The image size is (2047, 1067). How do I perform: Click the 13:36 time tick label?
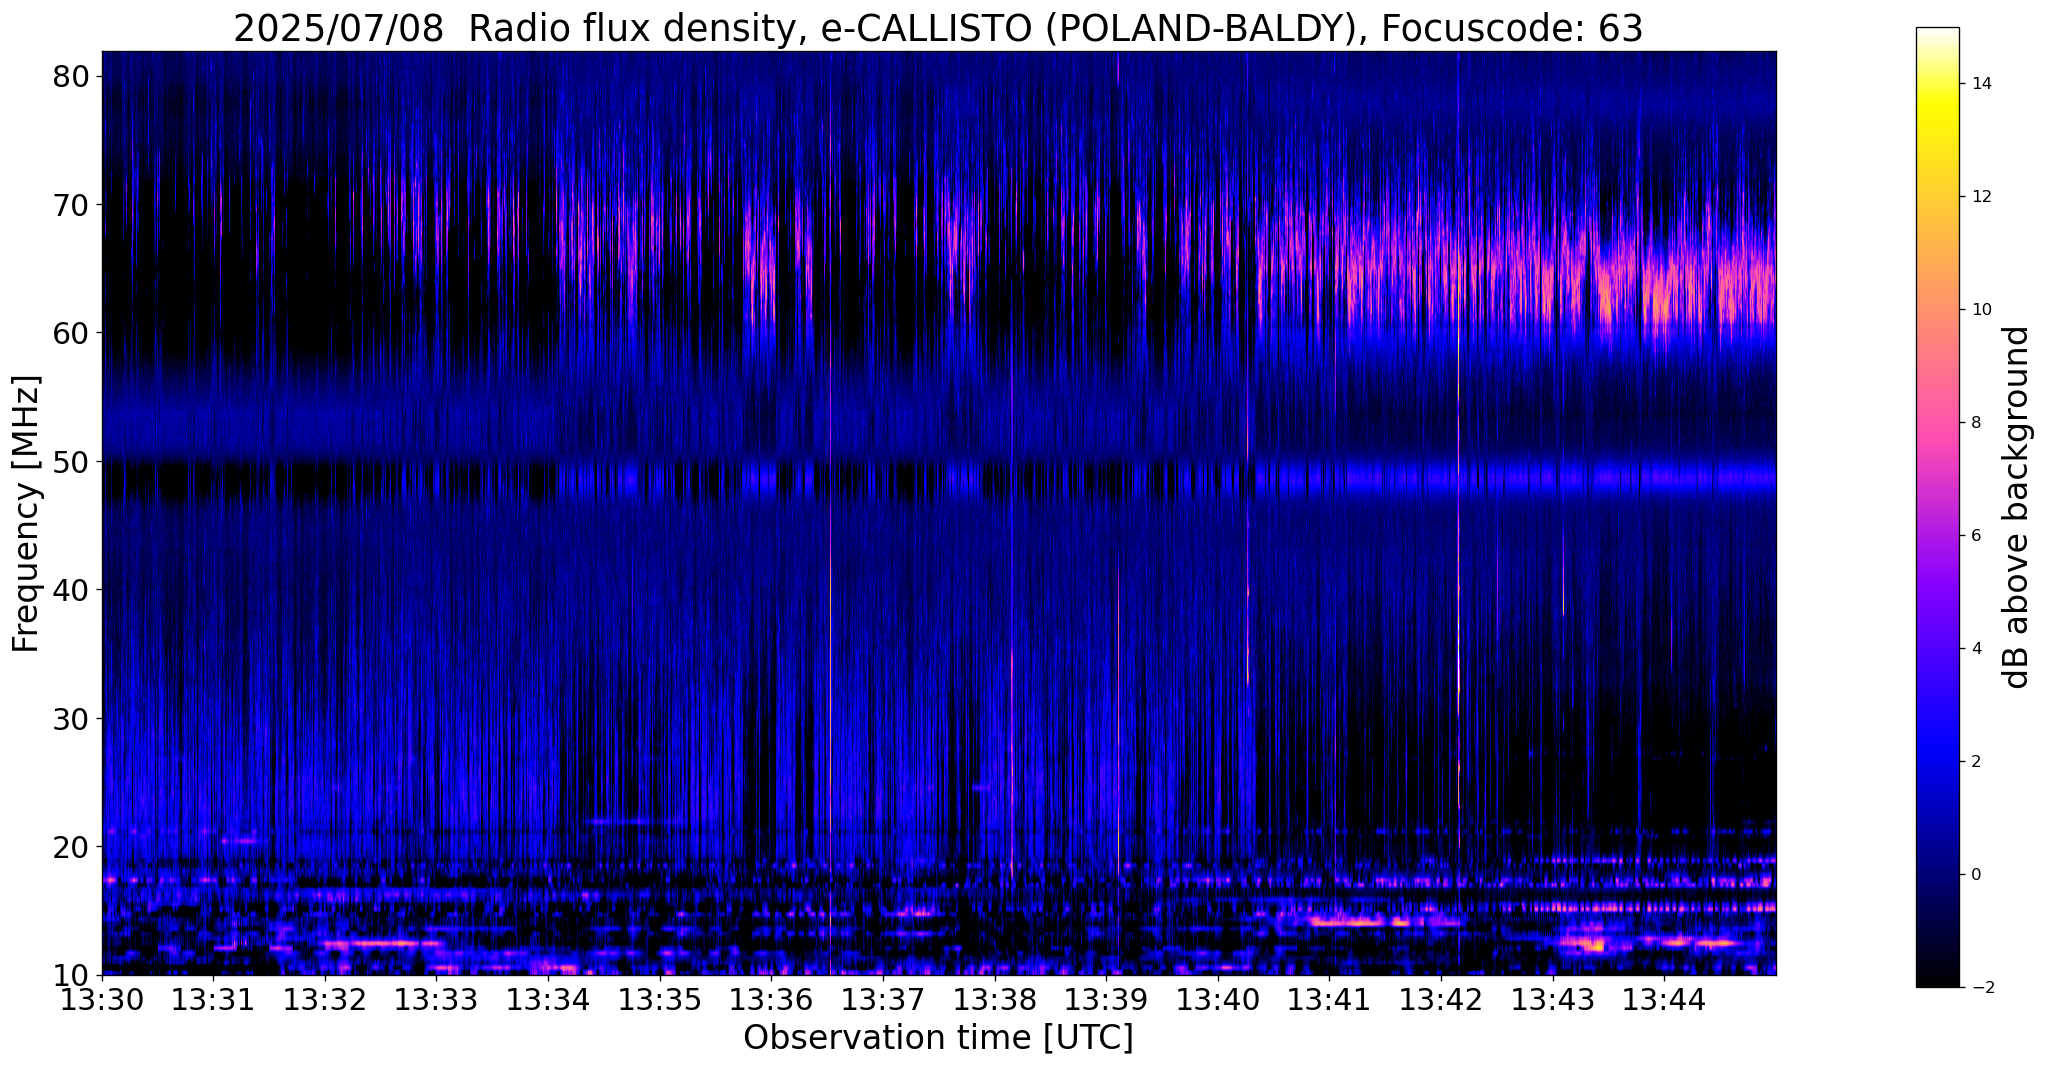(x=771, y=1000)
